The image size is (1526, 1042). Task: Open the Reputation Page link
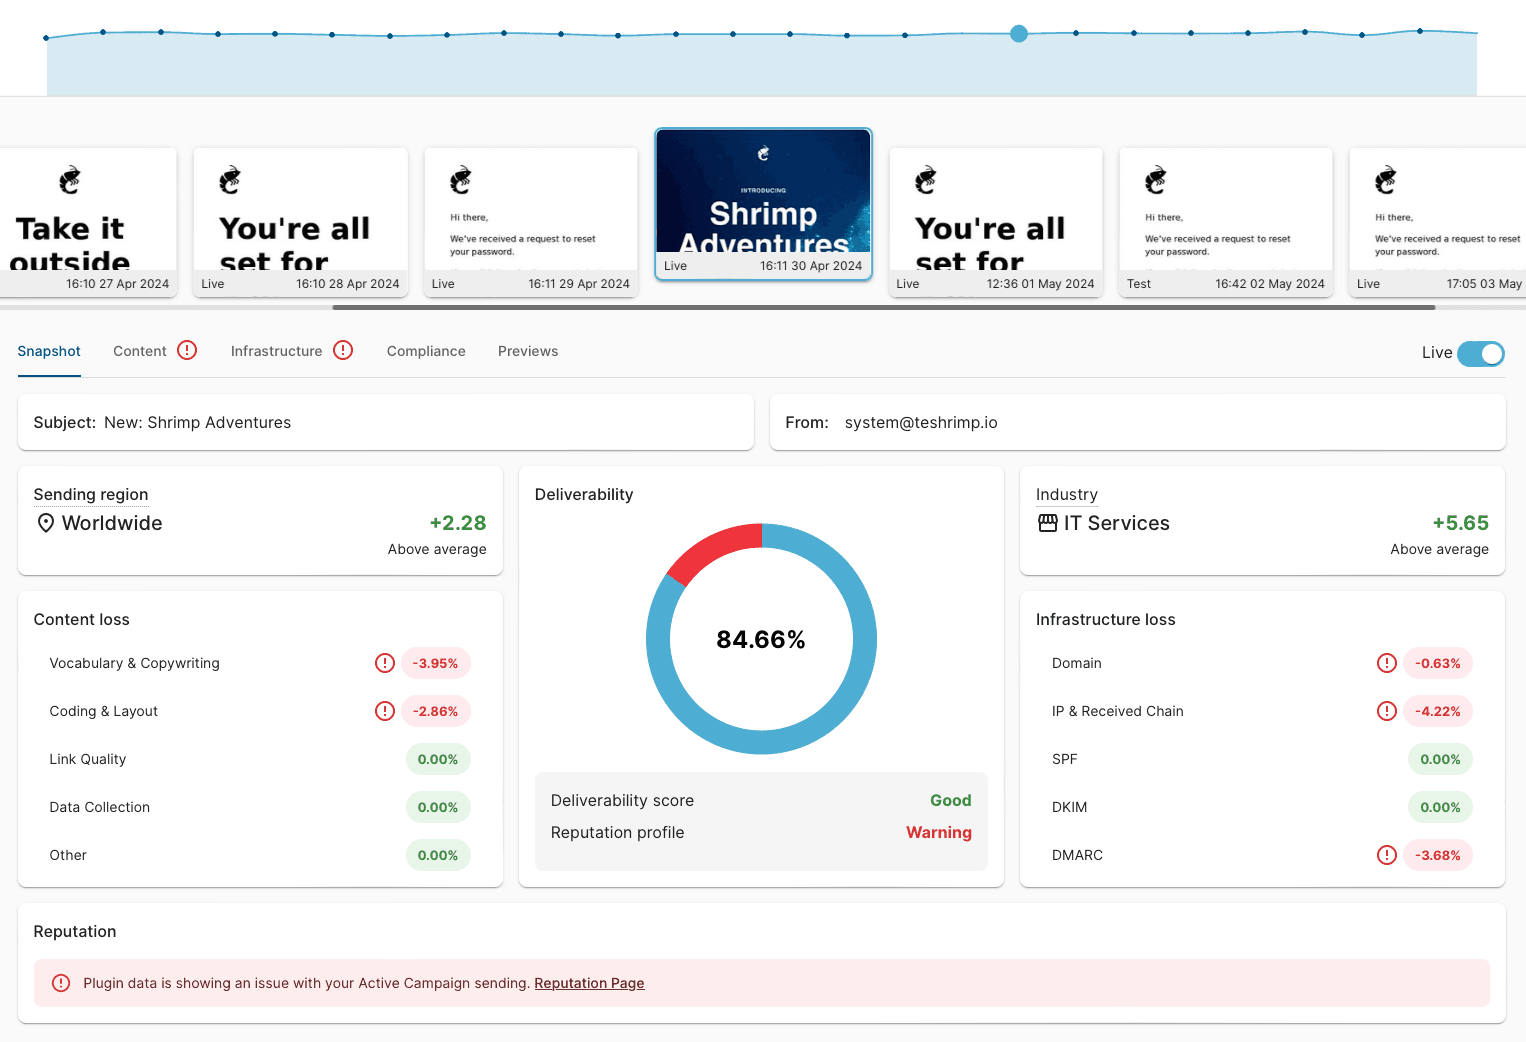pos(589,983)
